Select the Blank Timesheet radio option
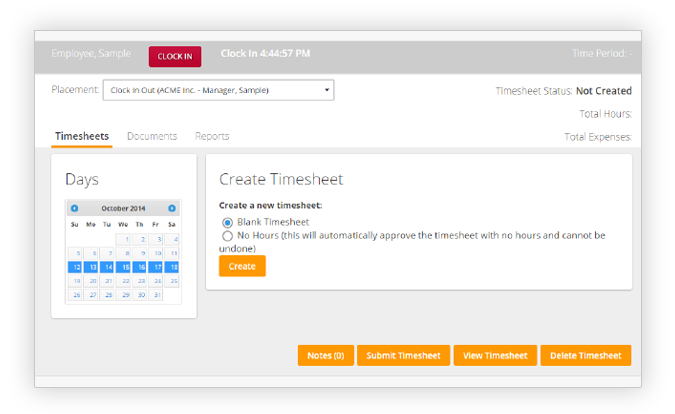This screenshot has height=414, width=675. [227, 222]
